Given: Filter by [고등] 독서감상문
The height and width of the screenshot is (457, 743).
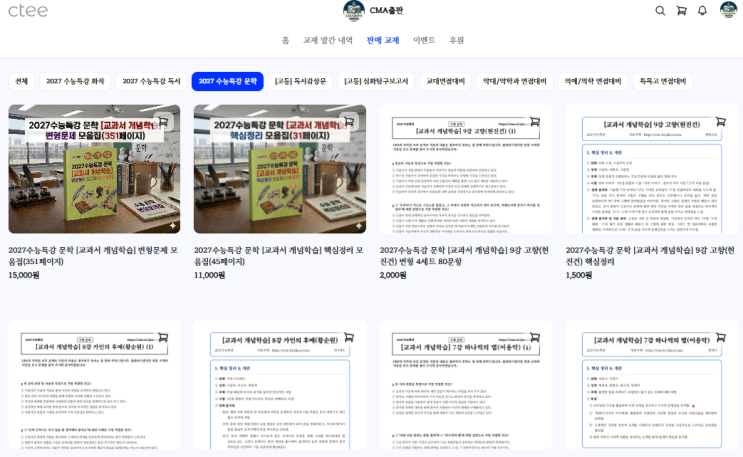Looking at the screenshot, I should [x=300, y=82].
